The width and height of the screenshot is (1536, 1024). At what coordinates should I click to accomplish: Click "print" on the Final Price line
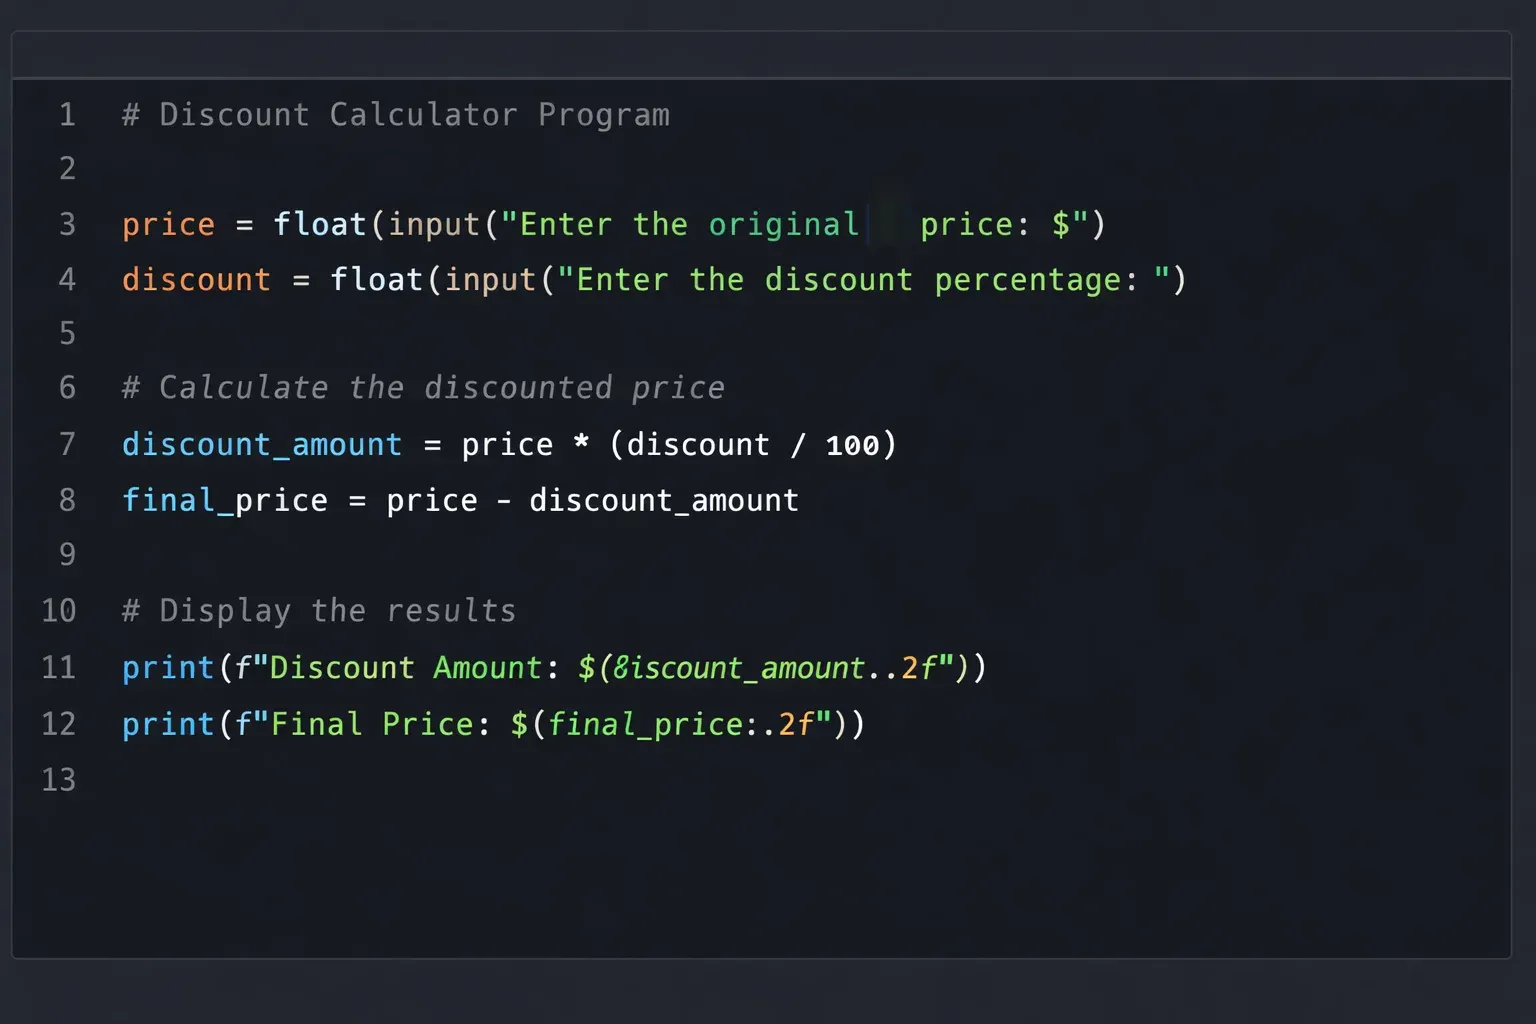point(168,724)
